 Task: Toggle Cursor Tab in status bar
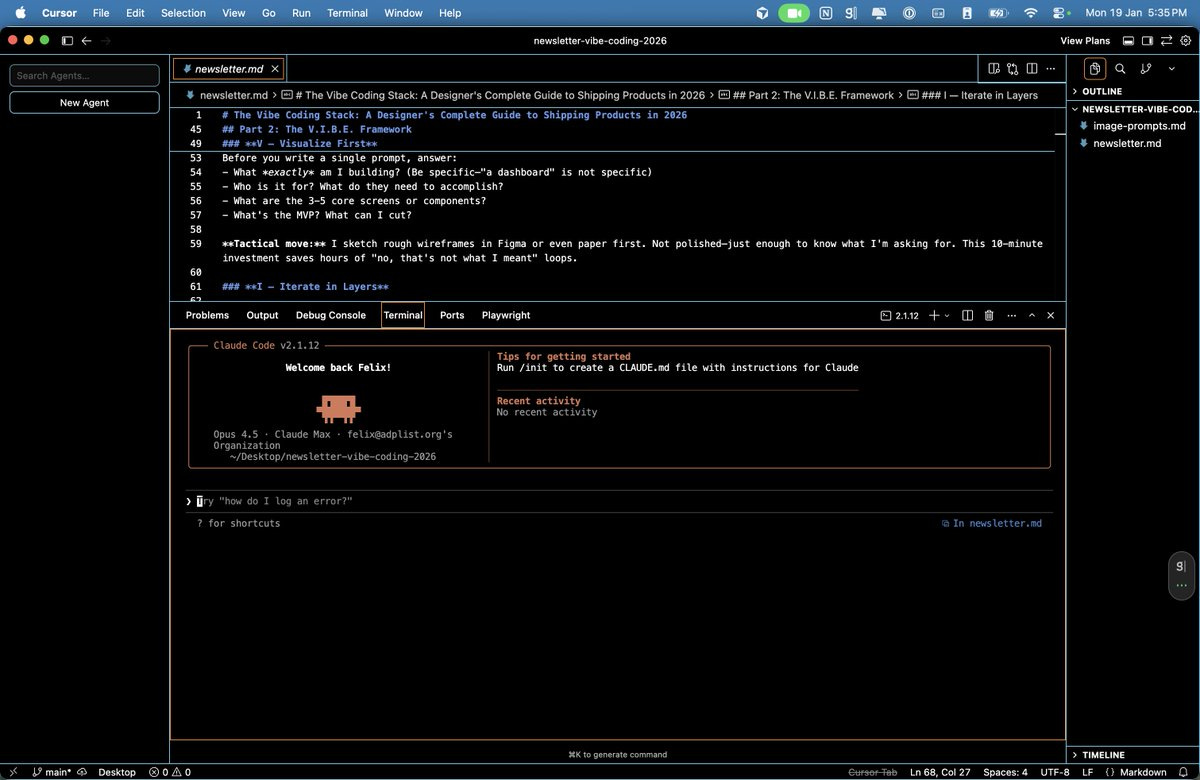tap(873, 772)
